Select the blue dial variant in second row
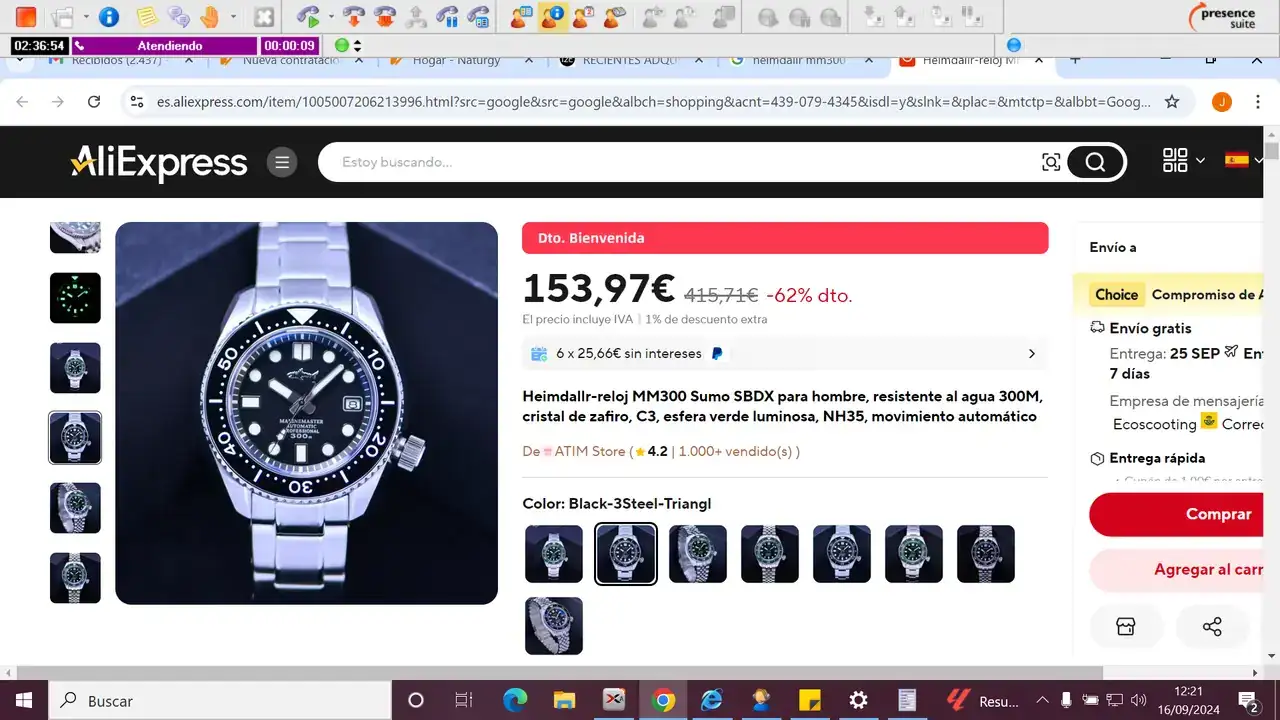The image size is (1280, 720). [553, 626]
